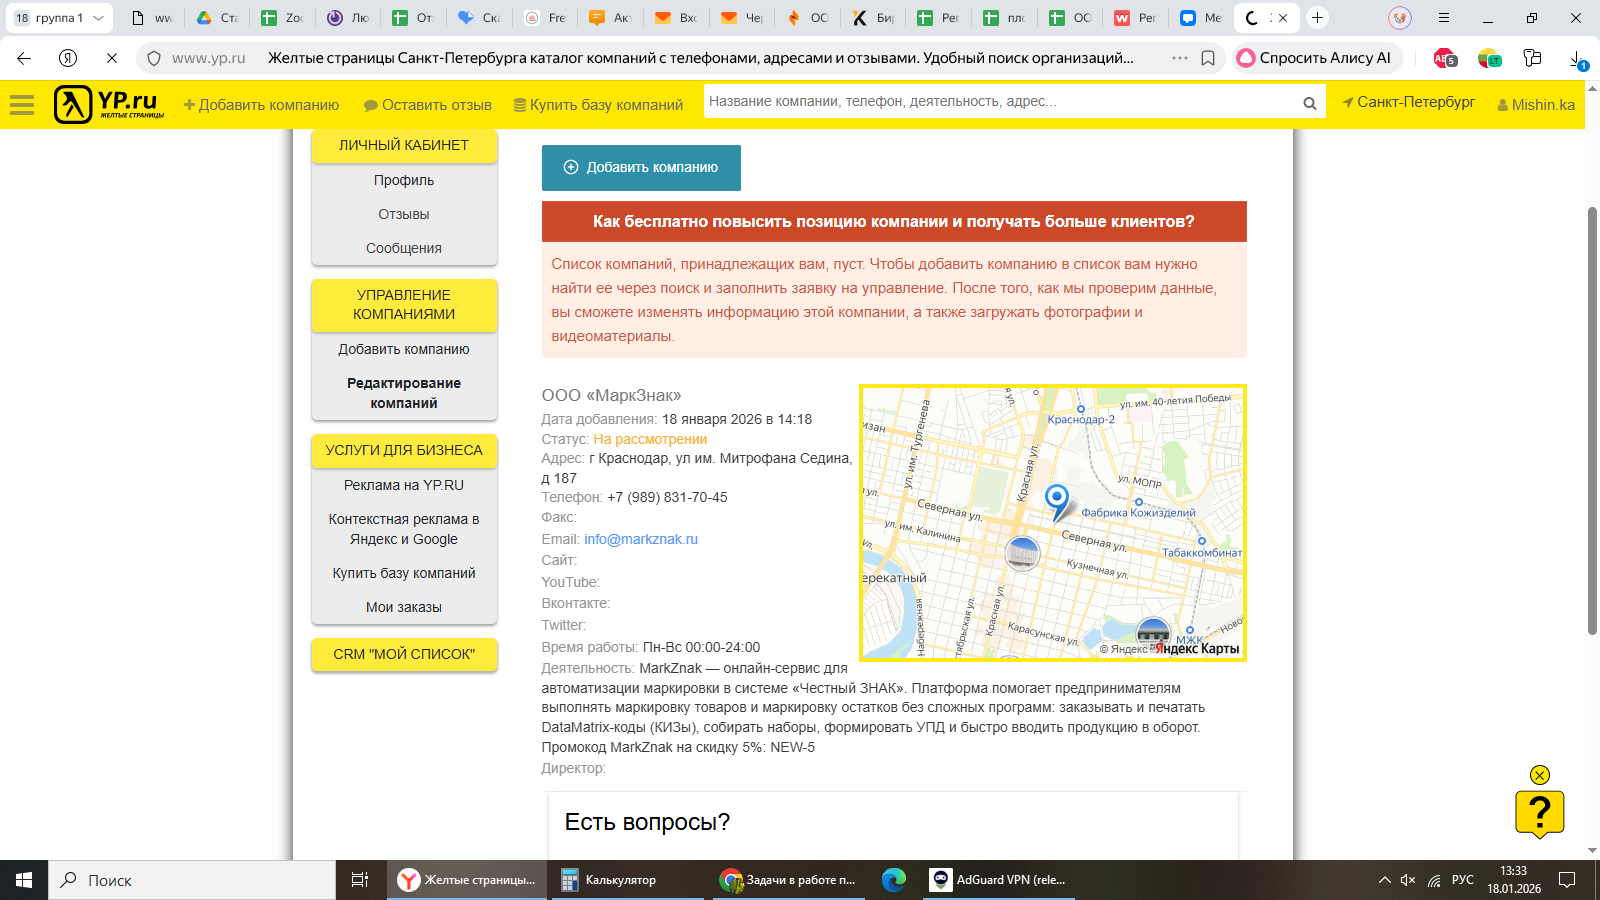The height and width of the screenshot is (900, 1600).
Task: Toggle volume icon in system tray
Action: pos(1408,880)
